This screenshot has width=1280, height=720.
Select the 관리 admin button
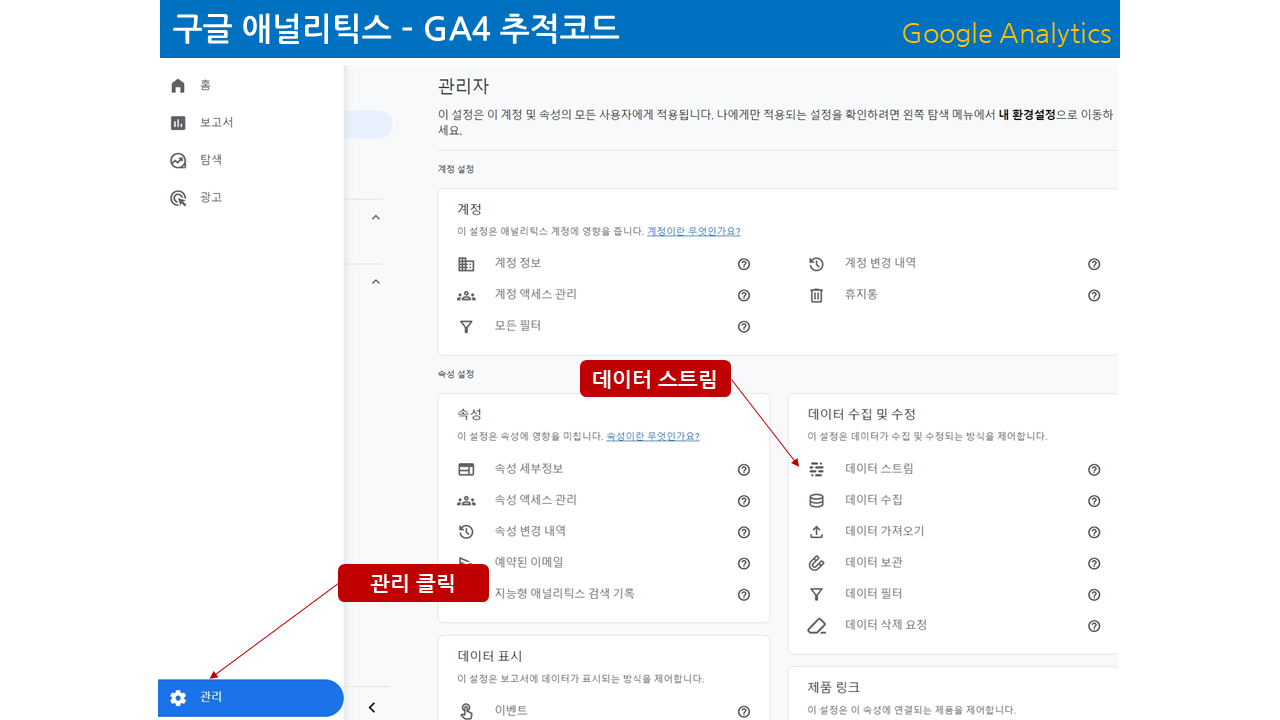(x=251, y=698)
